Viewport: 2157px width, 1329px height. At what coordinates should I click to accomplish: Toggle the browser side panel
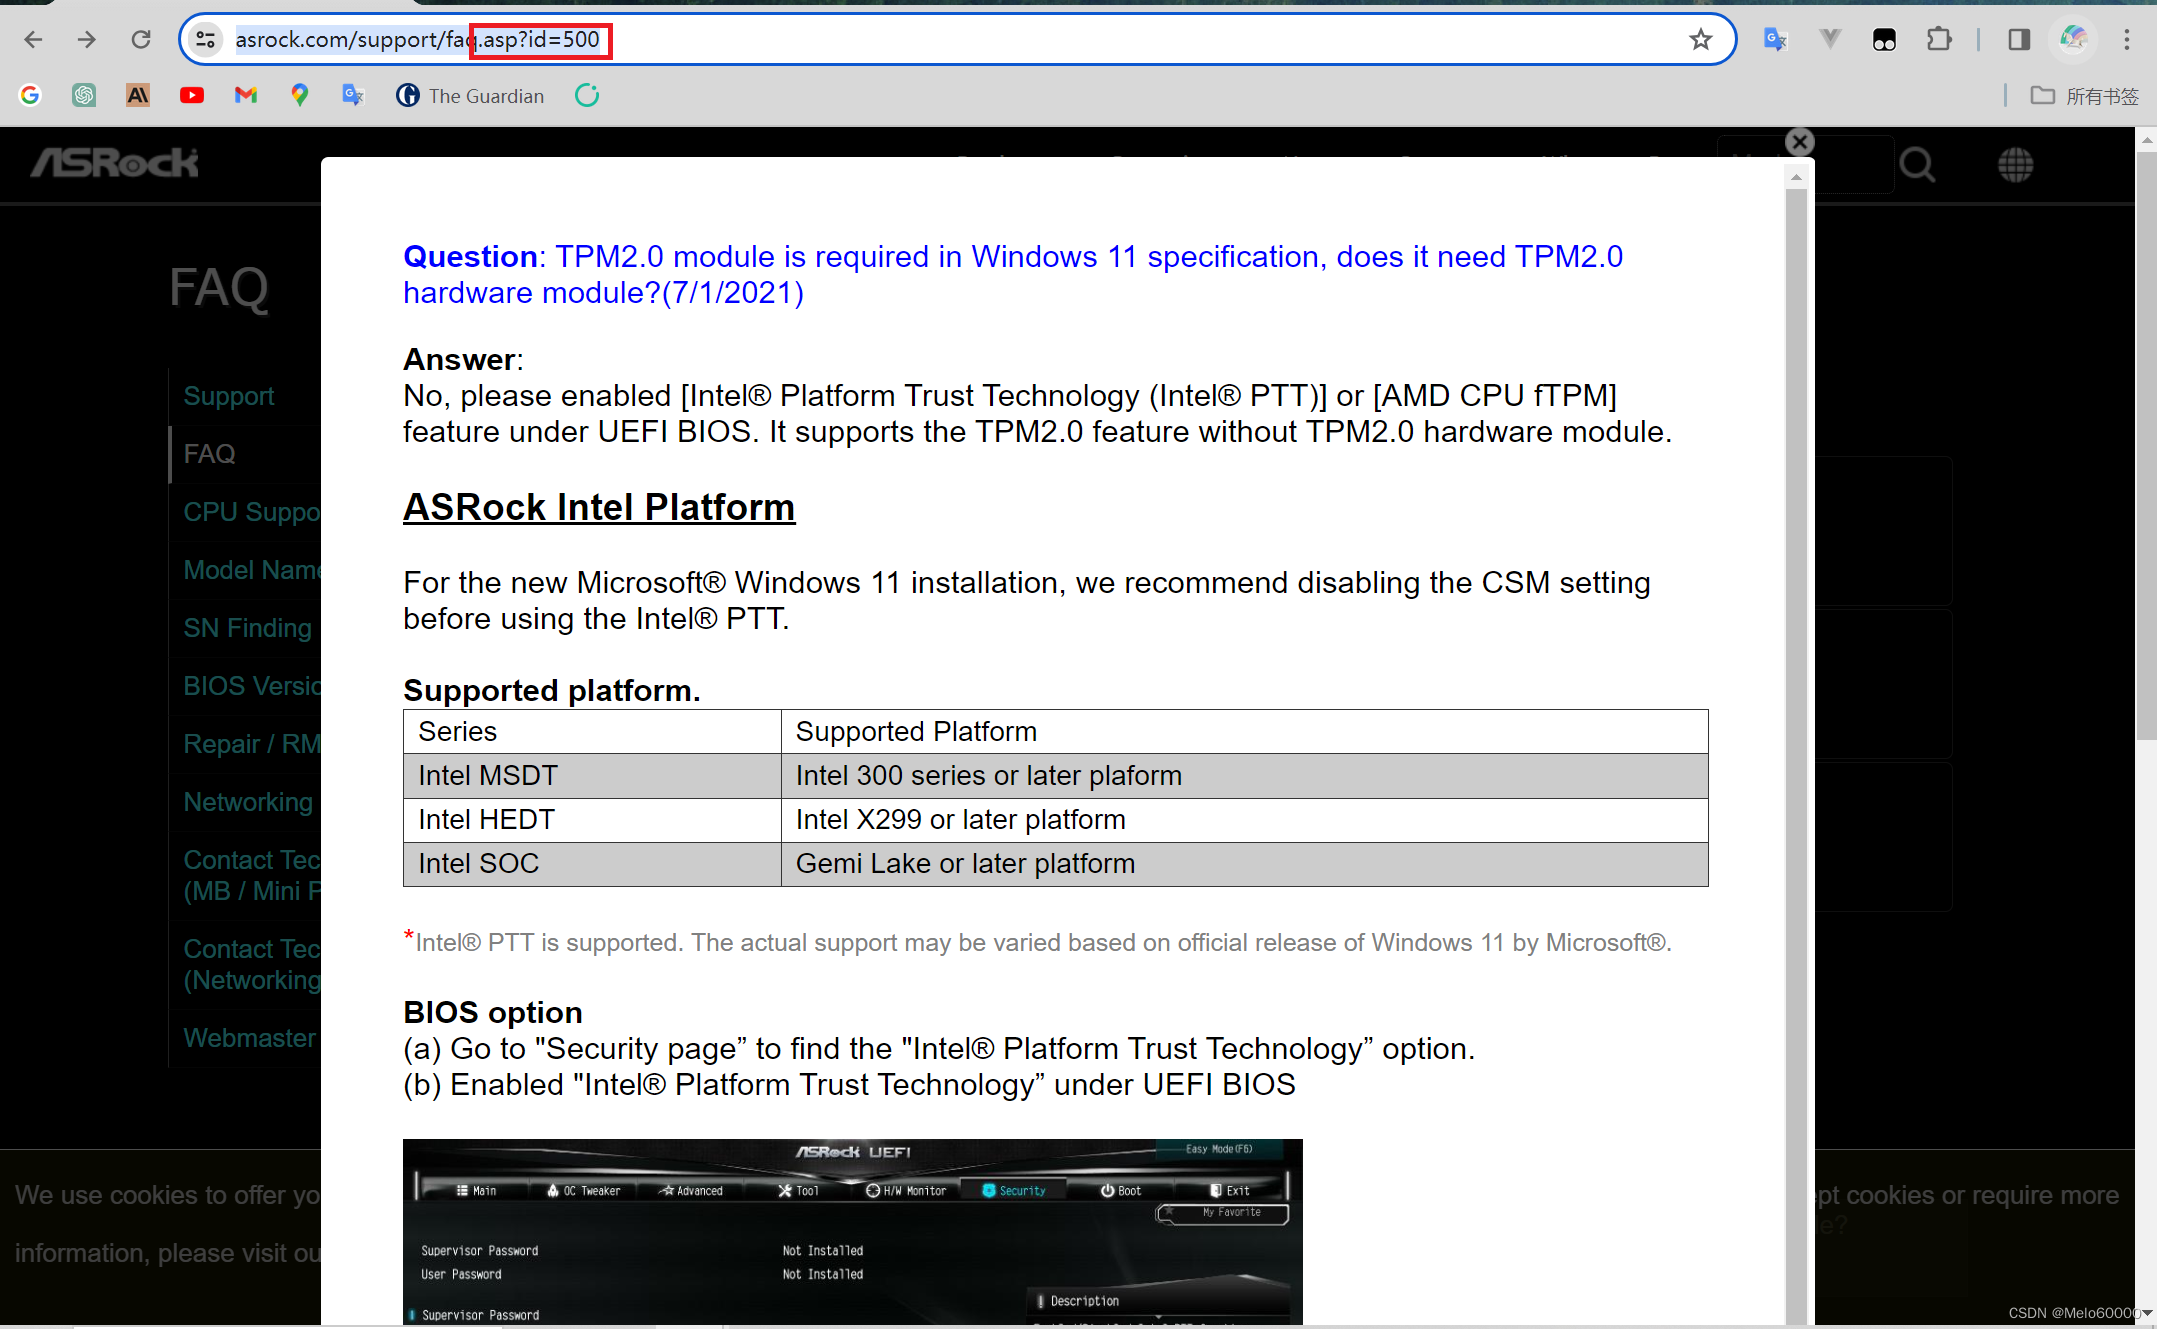2018,39
